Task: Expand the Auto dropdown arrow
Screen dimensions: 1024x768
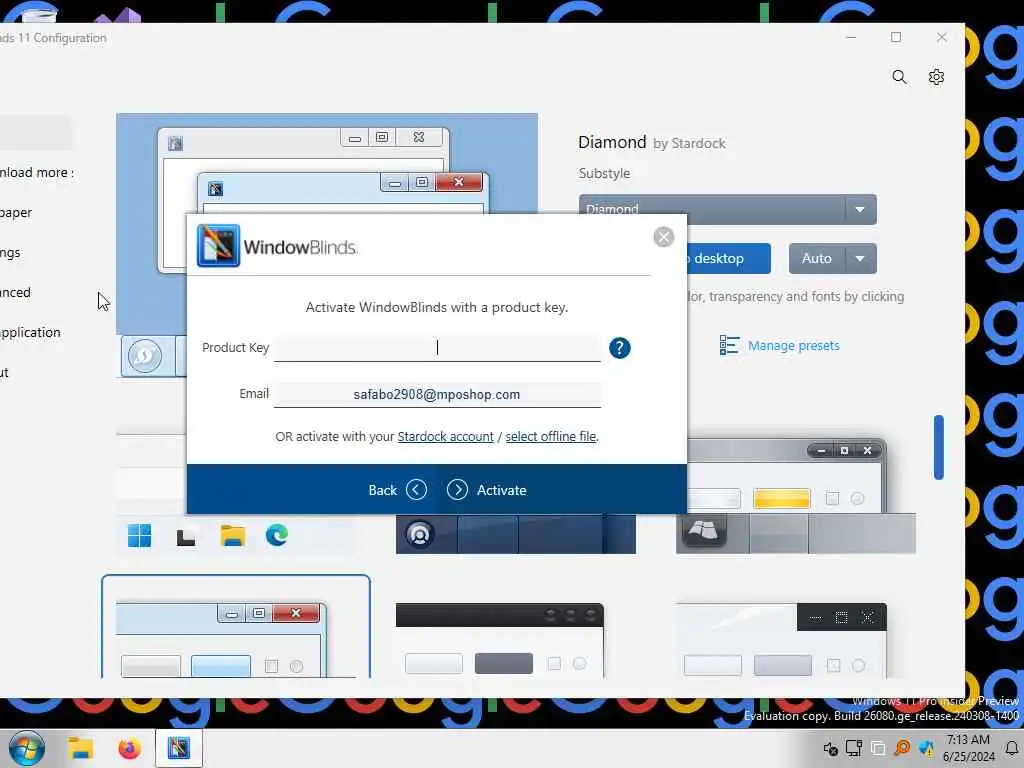Action: click(860, 259)
